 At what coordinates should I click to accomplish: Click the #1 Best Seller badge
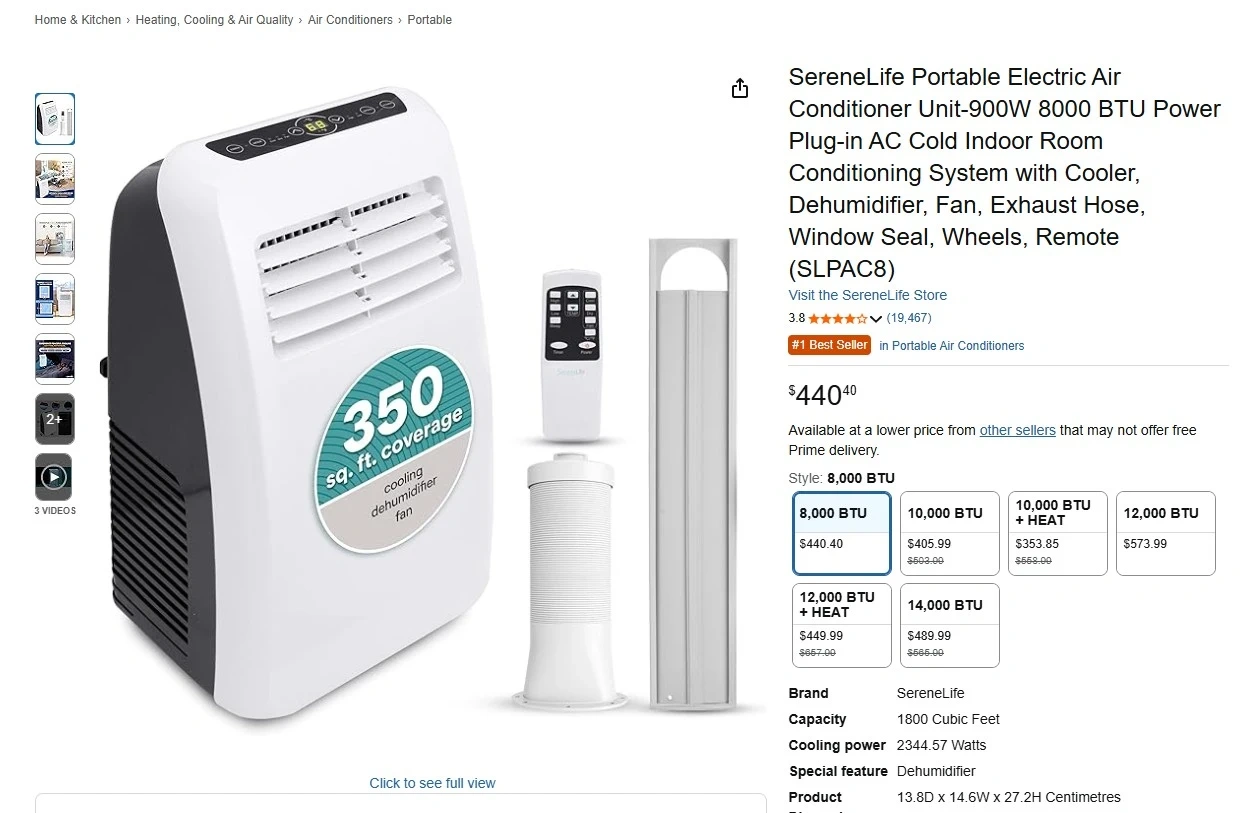coord(830,345)
